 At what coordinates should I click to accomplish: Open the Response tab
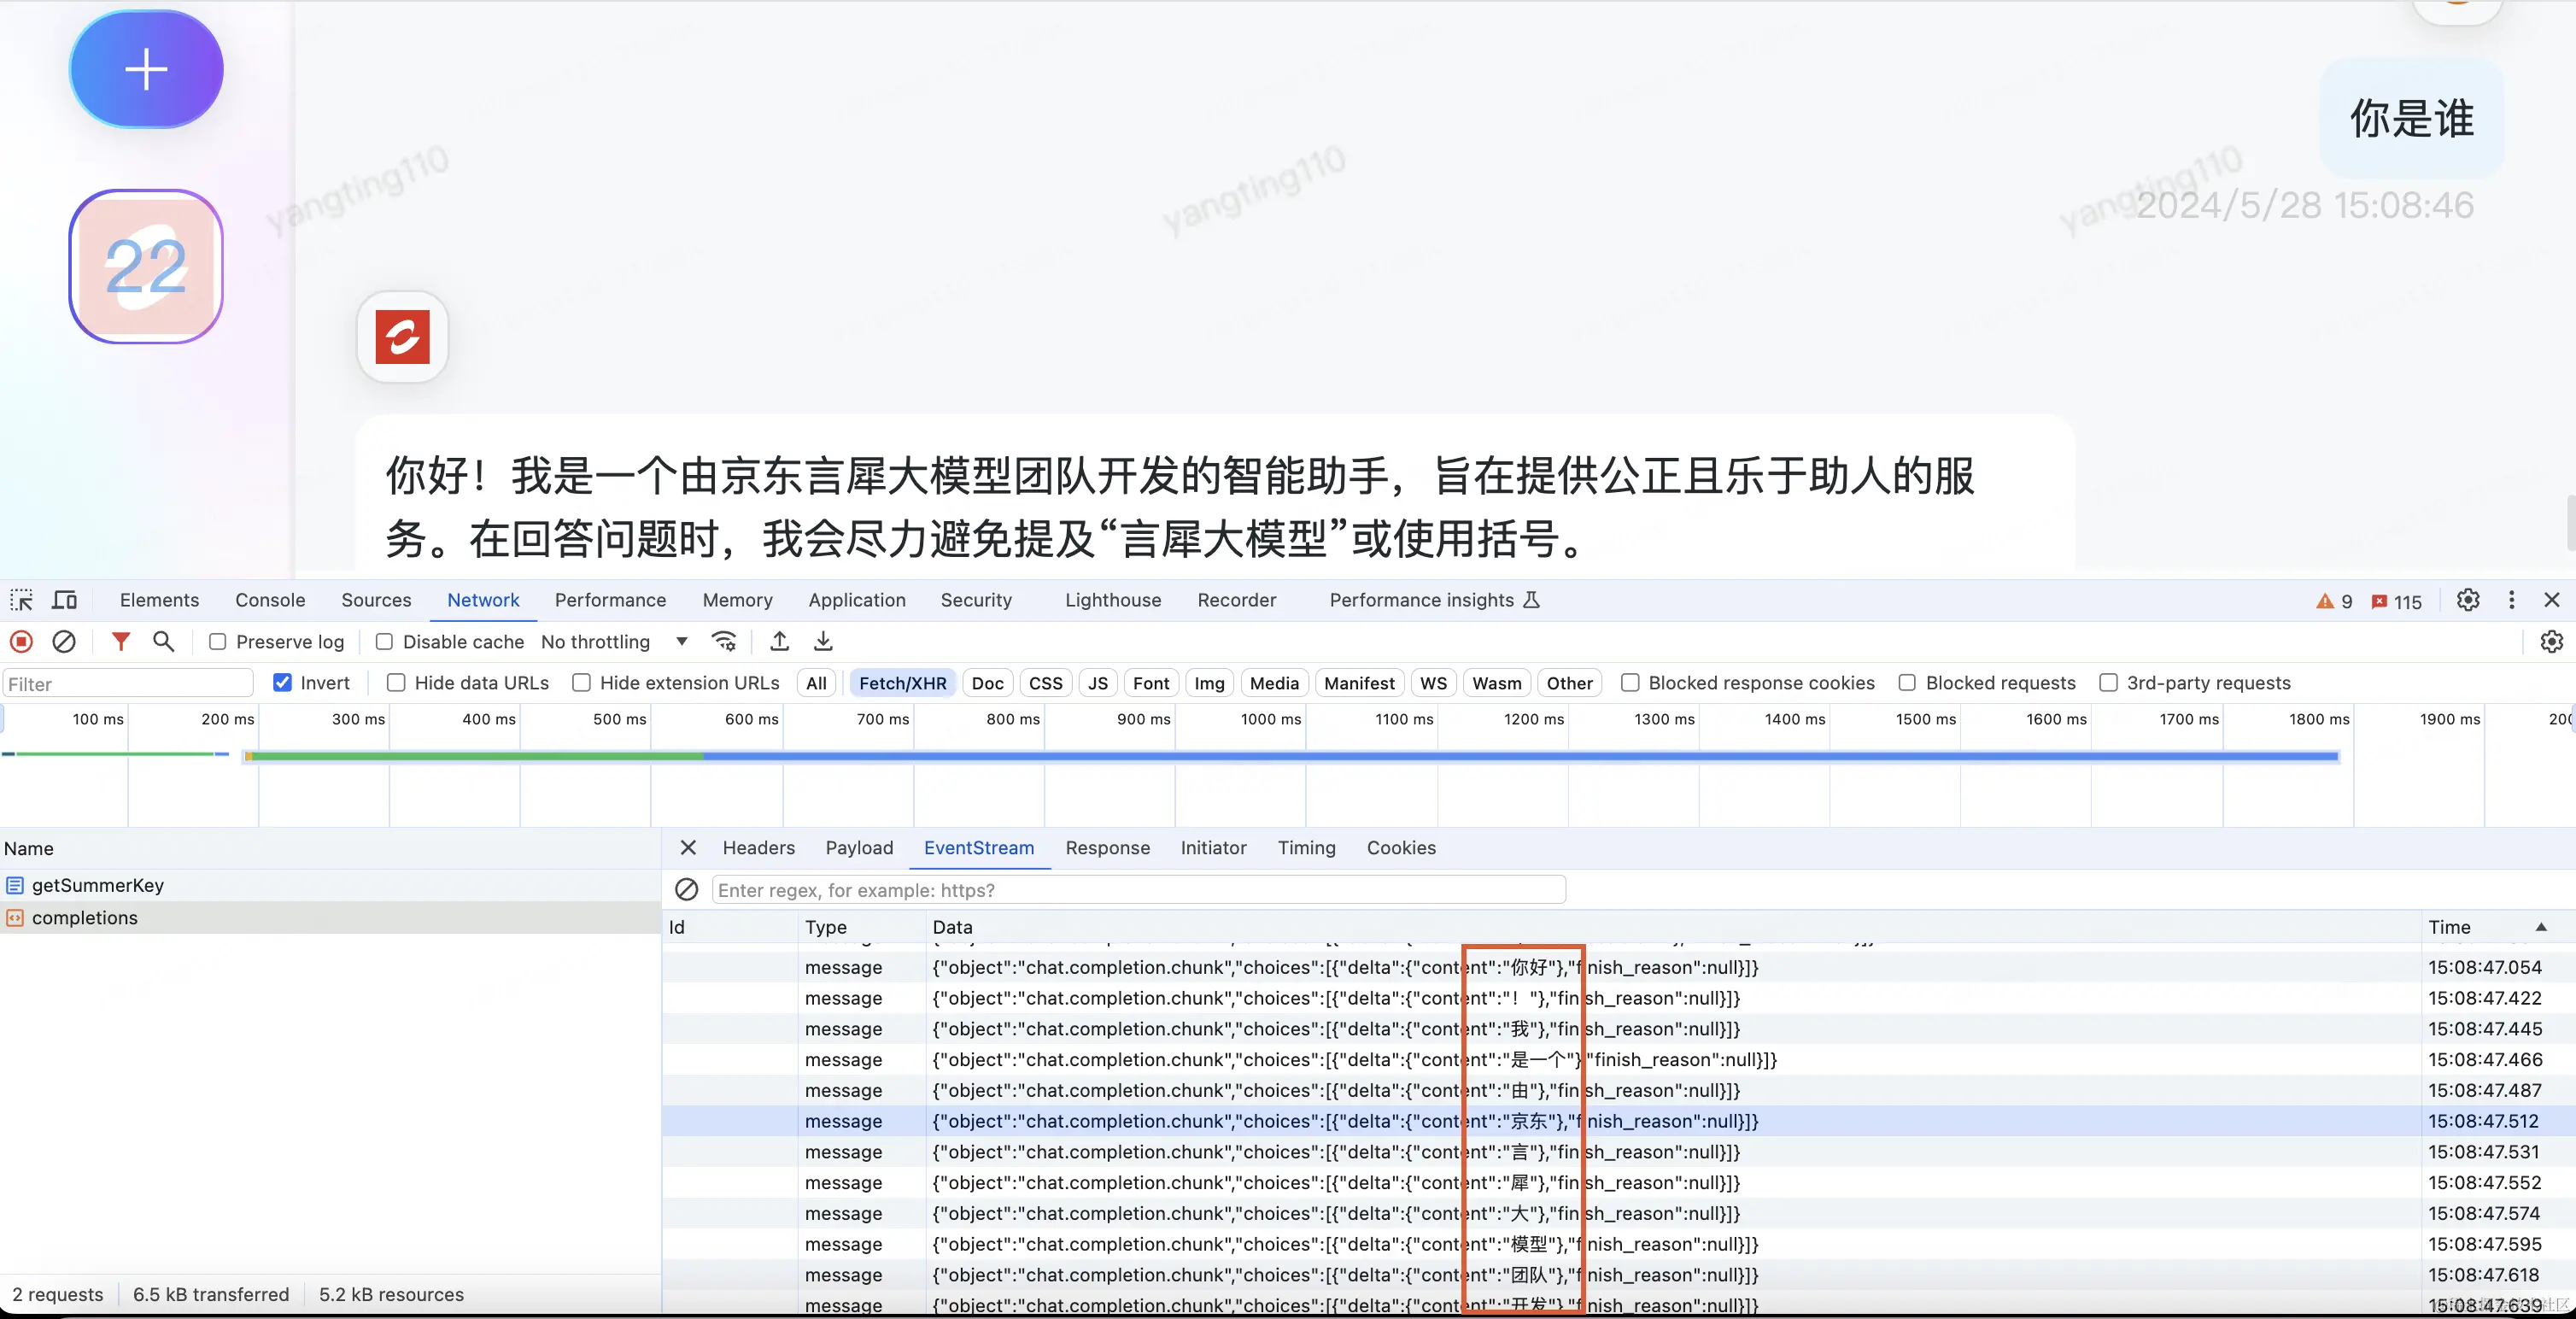[x=1107, y=848]
